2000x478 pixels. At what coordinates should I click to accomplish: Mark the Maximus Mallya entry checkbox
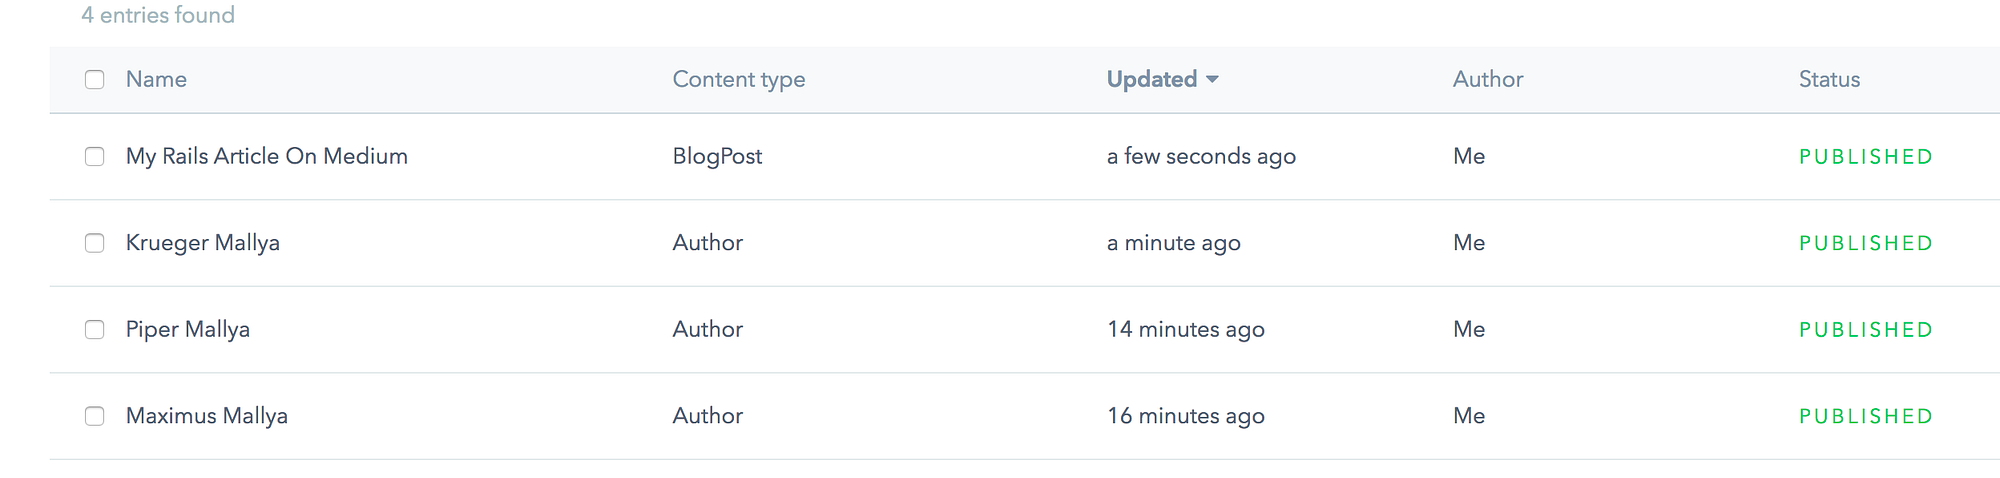[x=95, y=416]
